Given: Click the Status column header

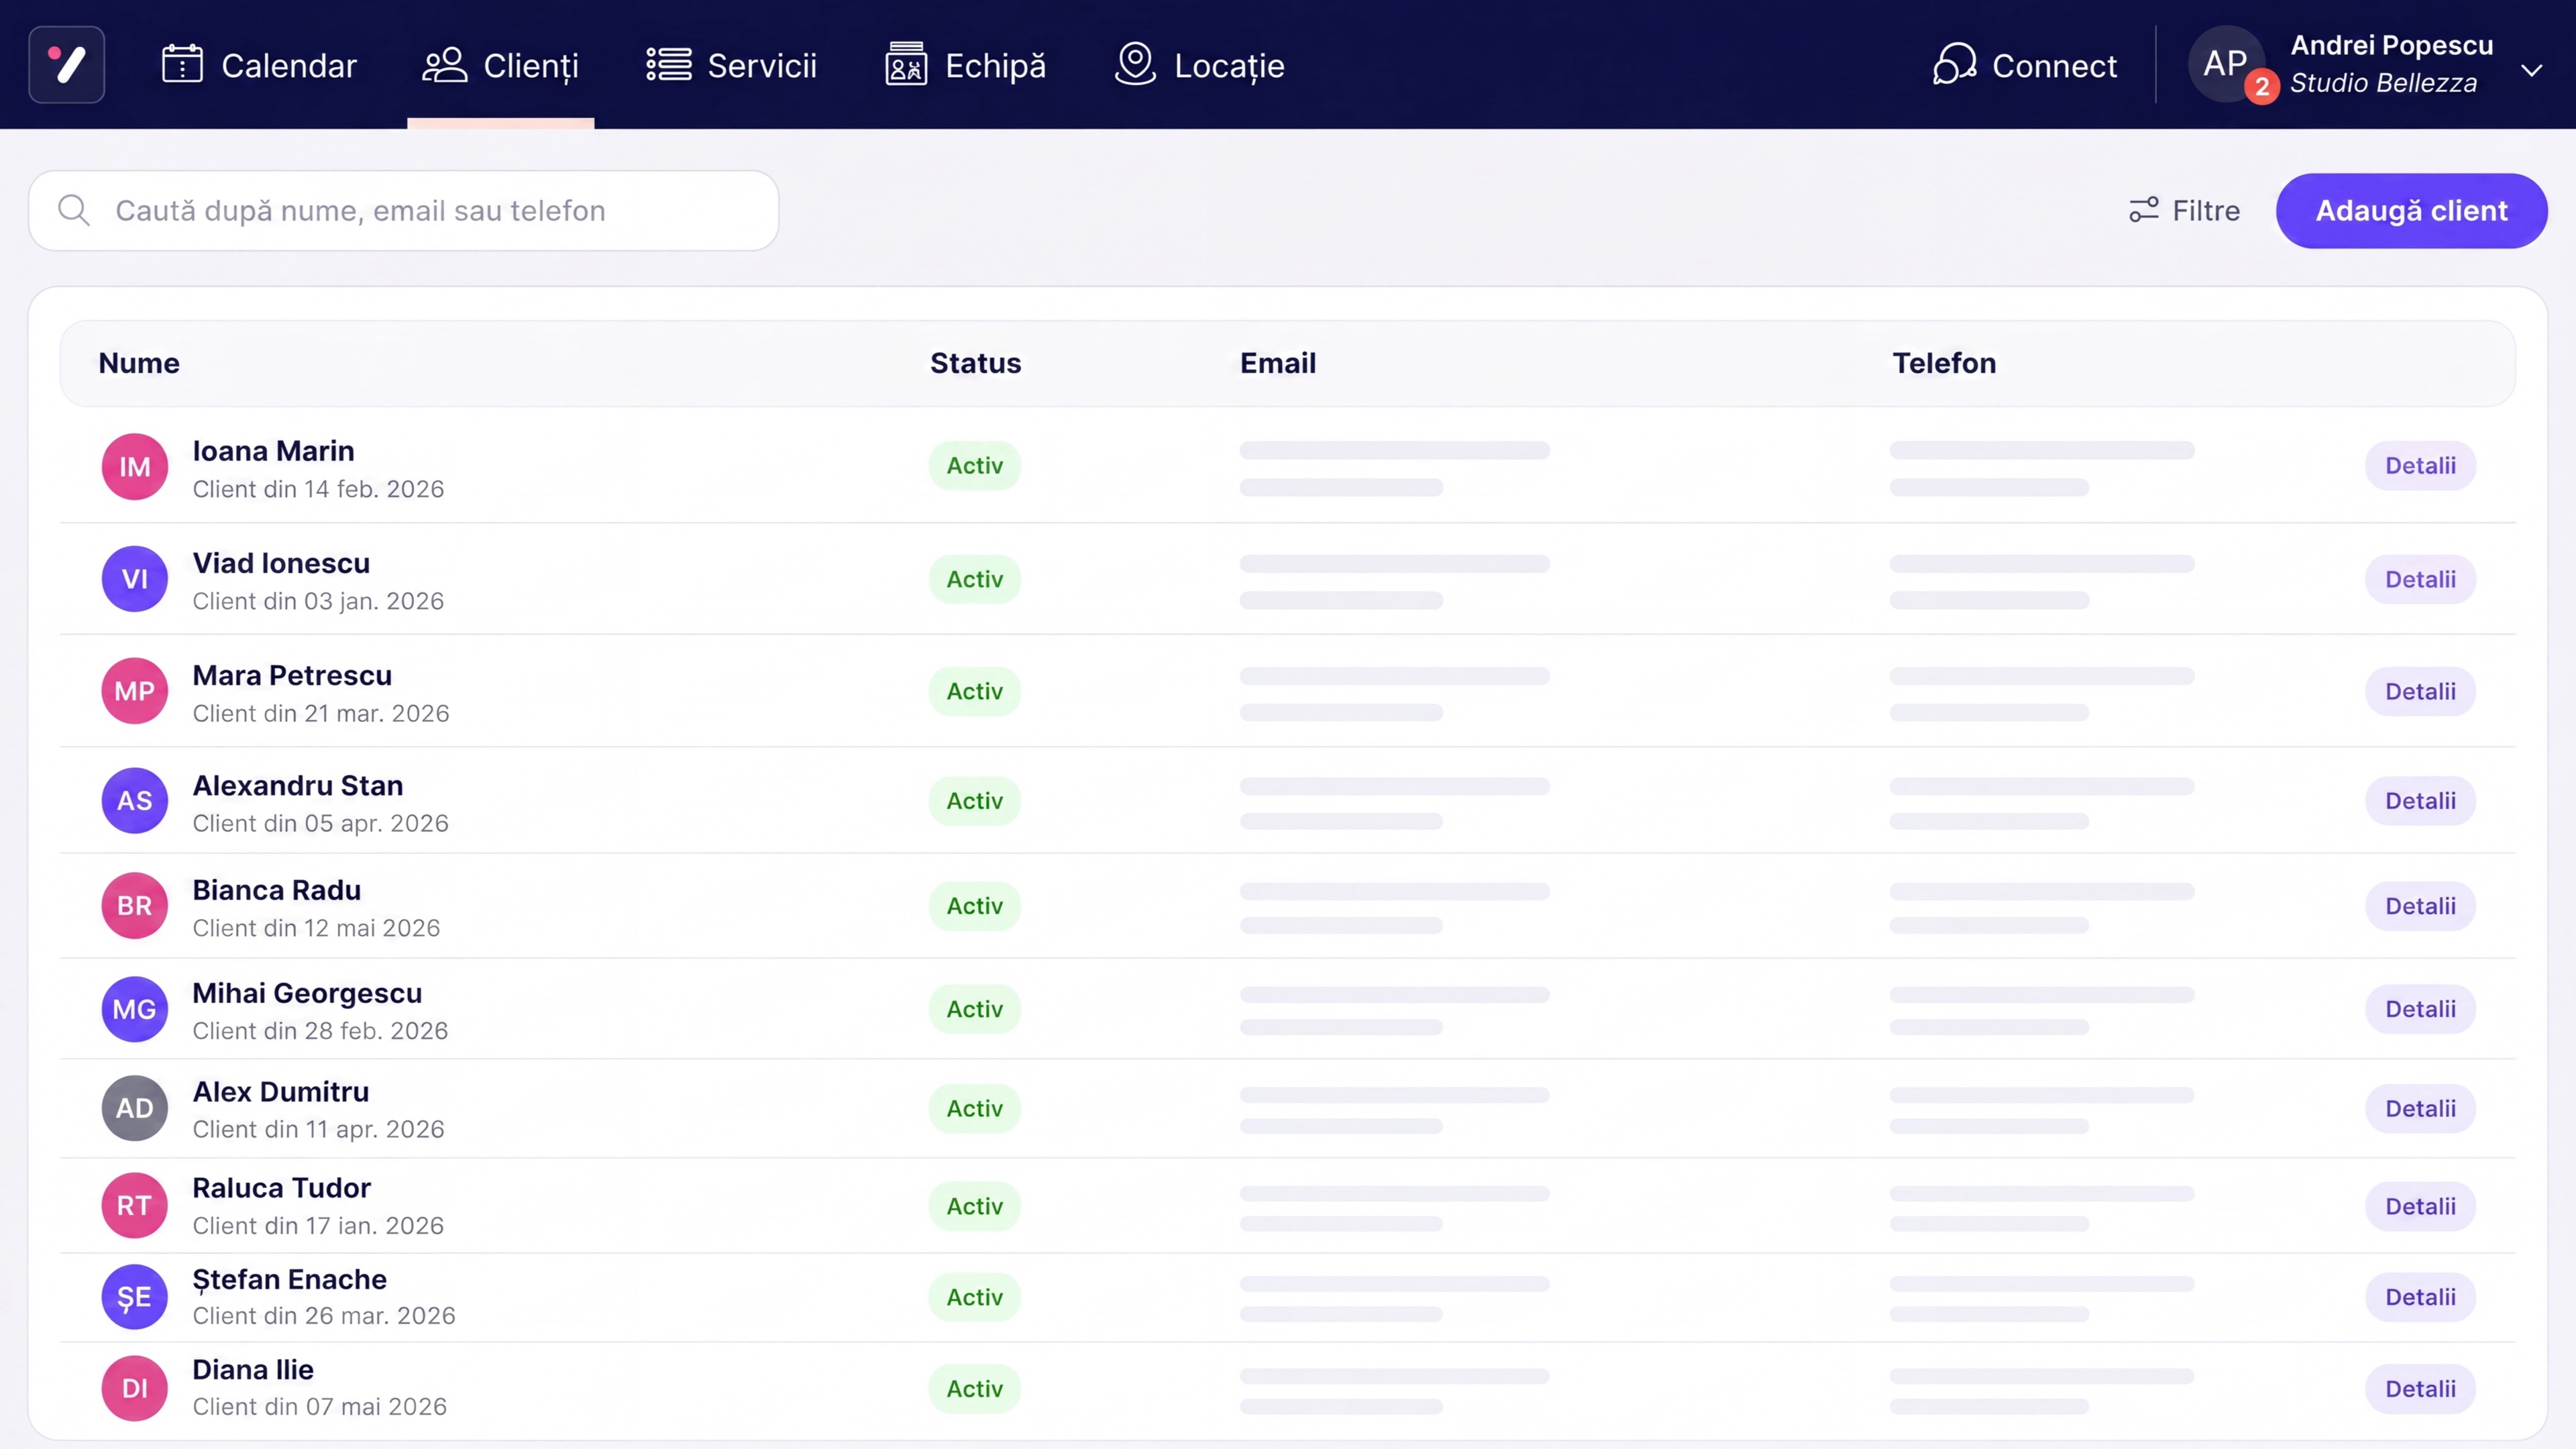Looking at the screenshot, I should coord(975,363).
